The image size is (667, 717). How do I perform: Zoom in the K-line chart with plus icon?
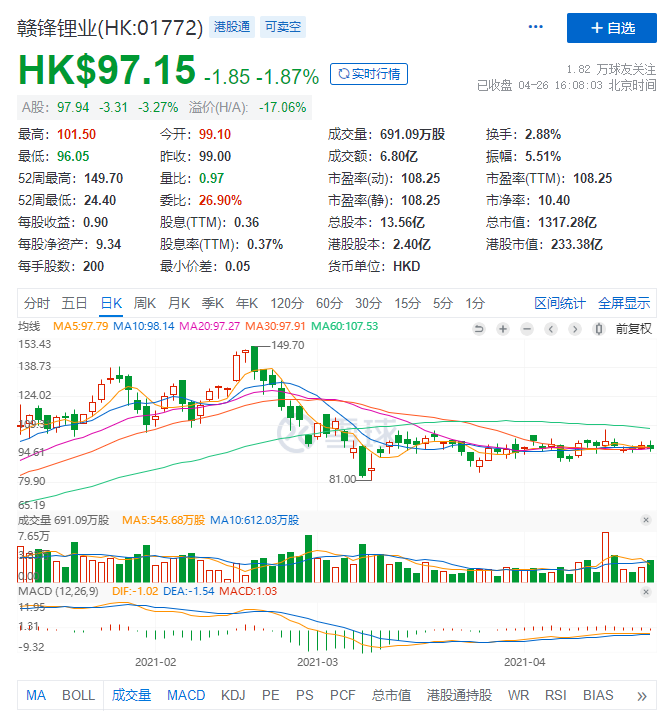pyautogui.click(x=503, y=329)
